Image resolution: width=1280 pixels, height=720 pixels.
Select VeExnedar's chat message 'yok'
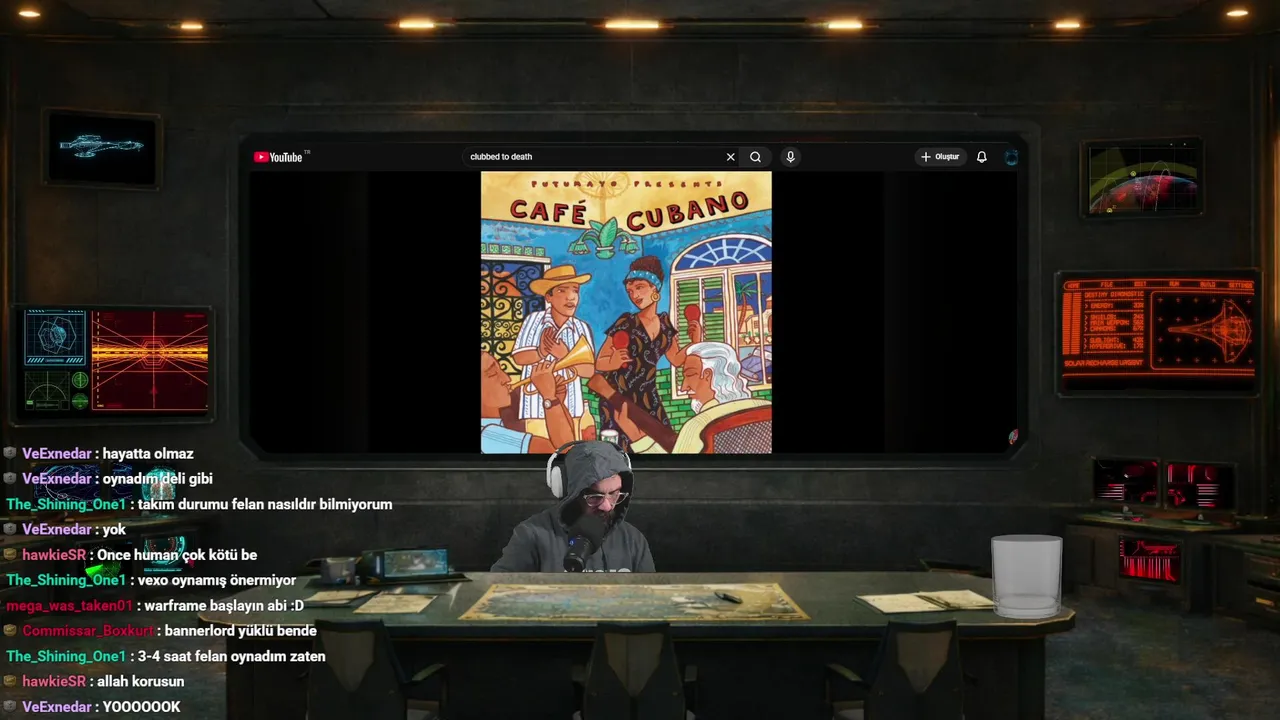point(114,530)
